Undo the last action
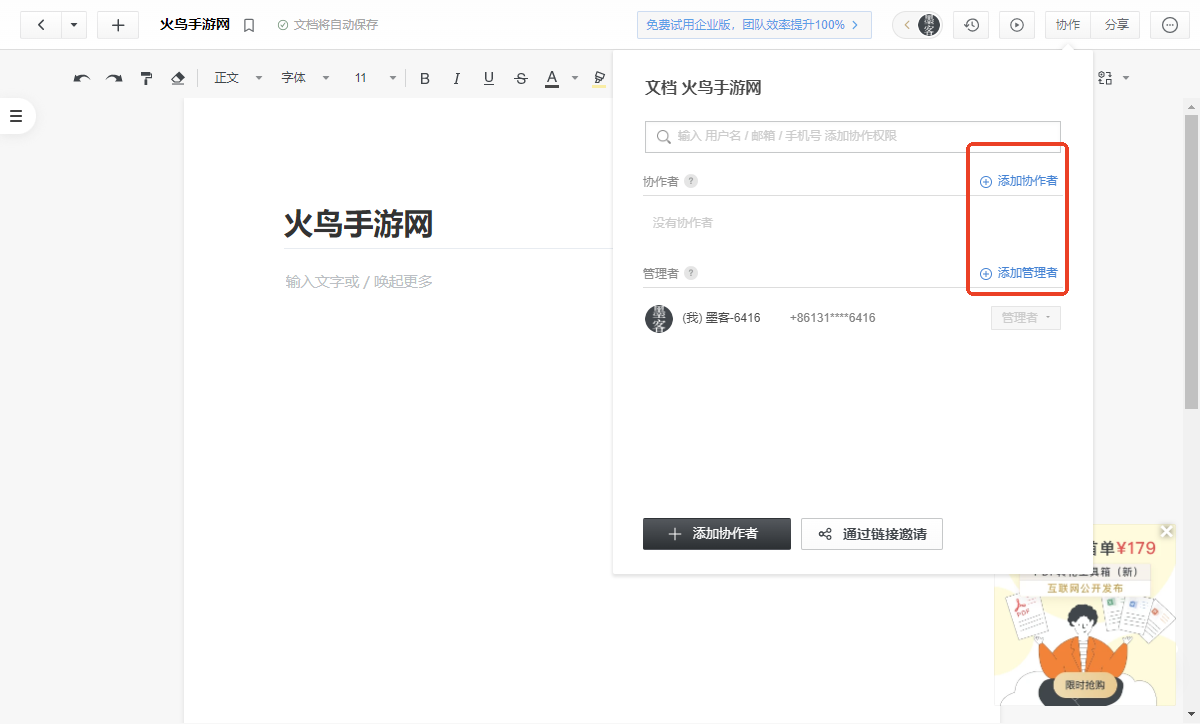This screenshot has width=1200, height=724. [x=82, y=78]
